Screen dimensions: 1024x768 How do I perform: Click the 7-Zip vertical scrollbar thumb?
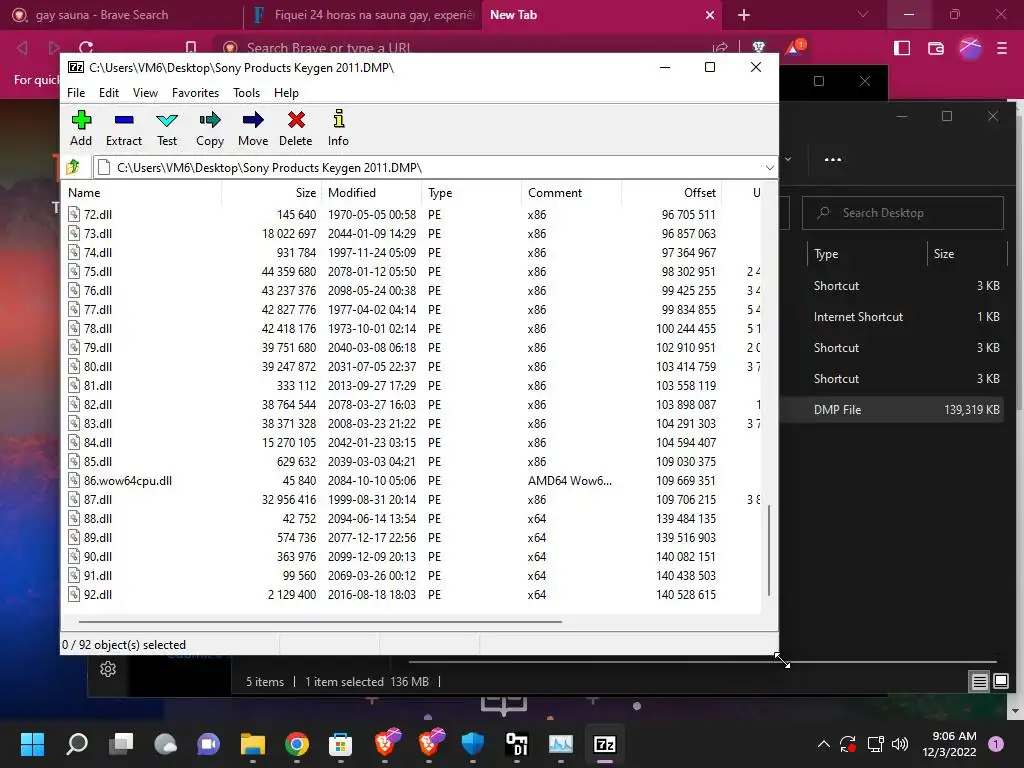point(769,550)
